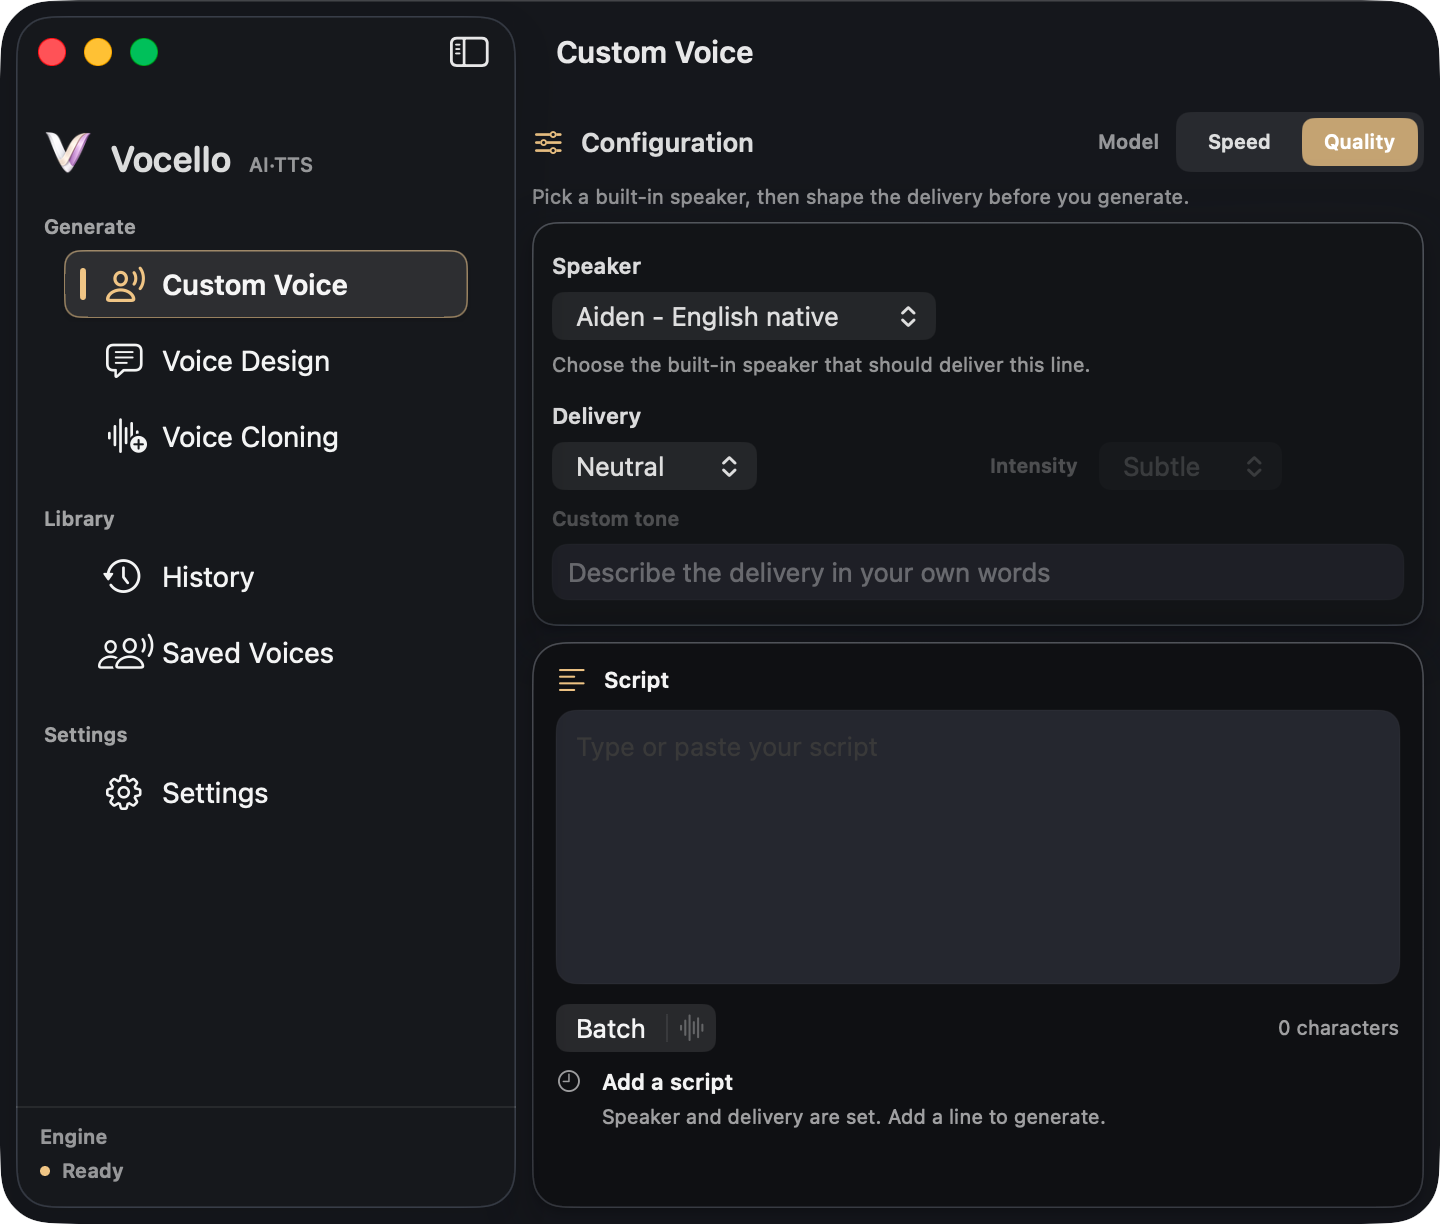The image size is (1440, 1224).
Task: Go to Voice Design
Action: click(266, 361)
